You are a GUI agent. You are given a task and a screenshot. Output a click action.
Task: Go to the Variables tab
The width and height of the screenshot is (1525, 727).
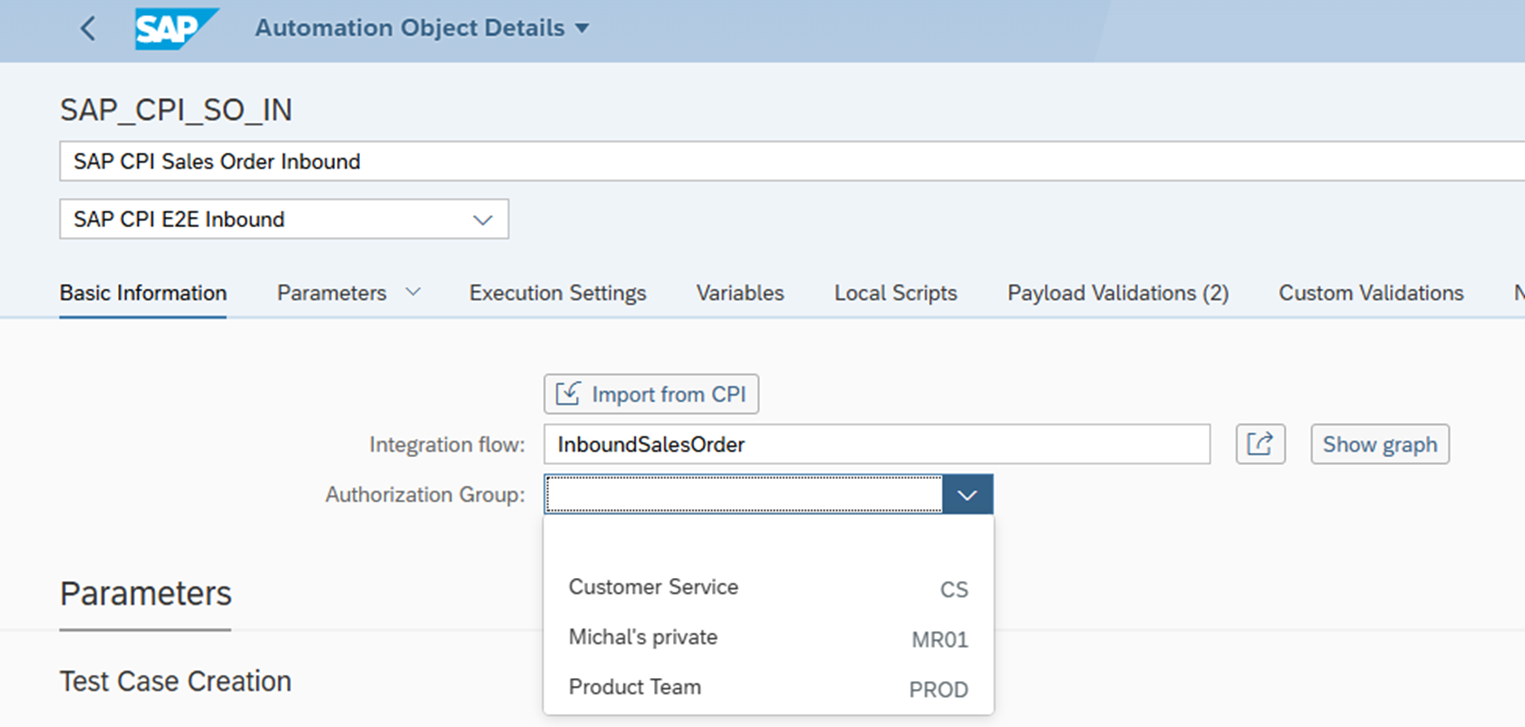[740, 293]
